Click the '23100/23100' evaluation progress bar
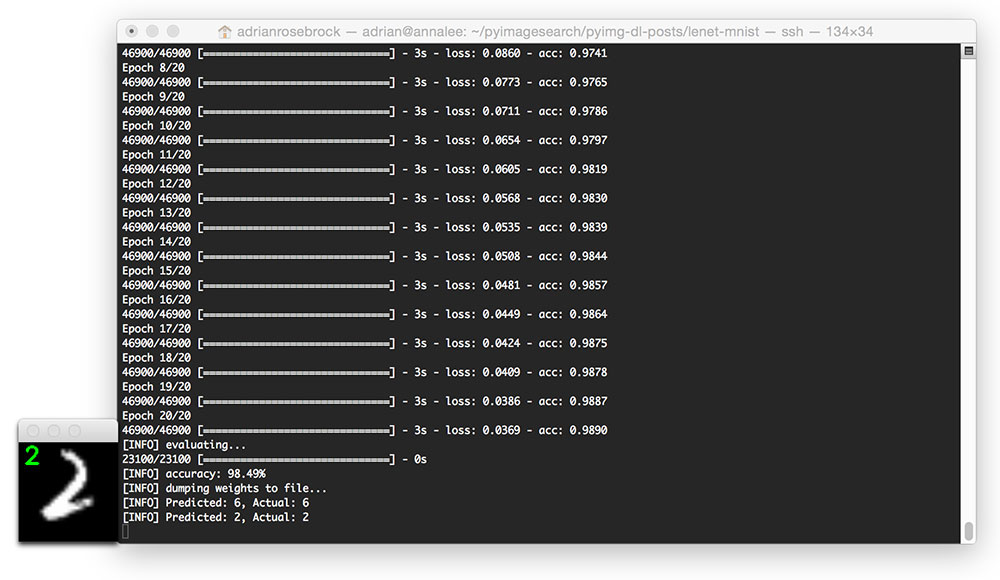Viewport: 1000px width, 580px height. [297, 459]
